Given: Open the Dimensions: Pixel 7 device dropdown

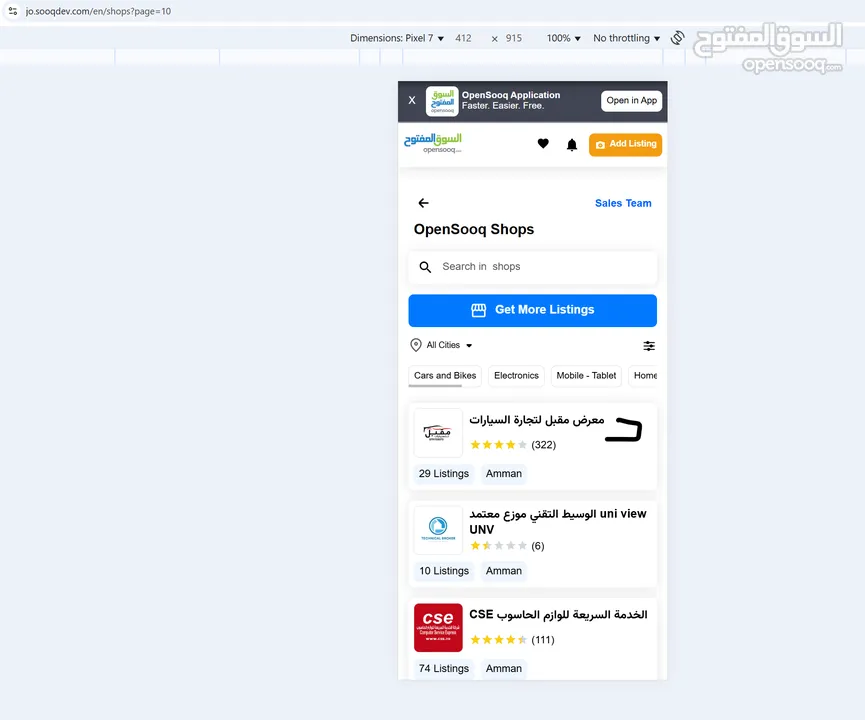Looking at the screenshot, I should pyautogui.click(x=397, y=38).
